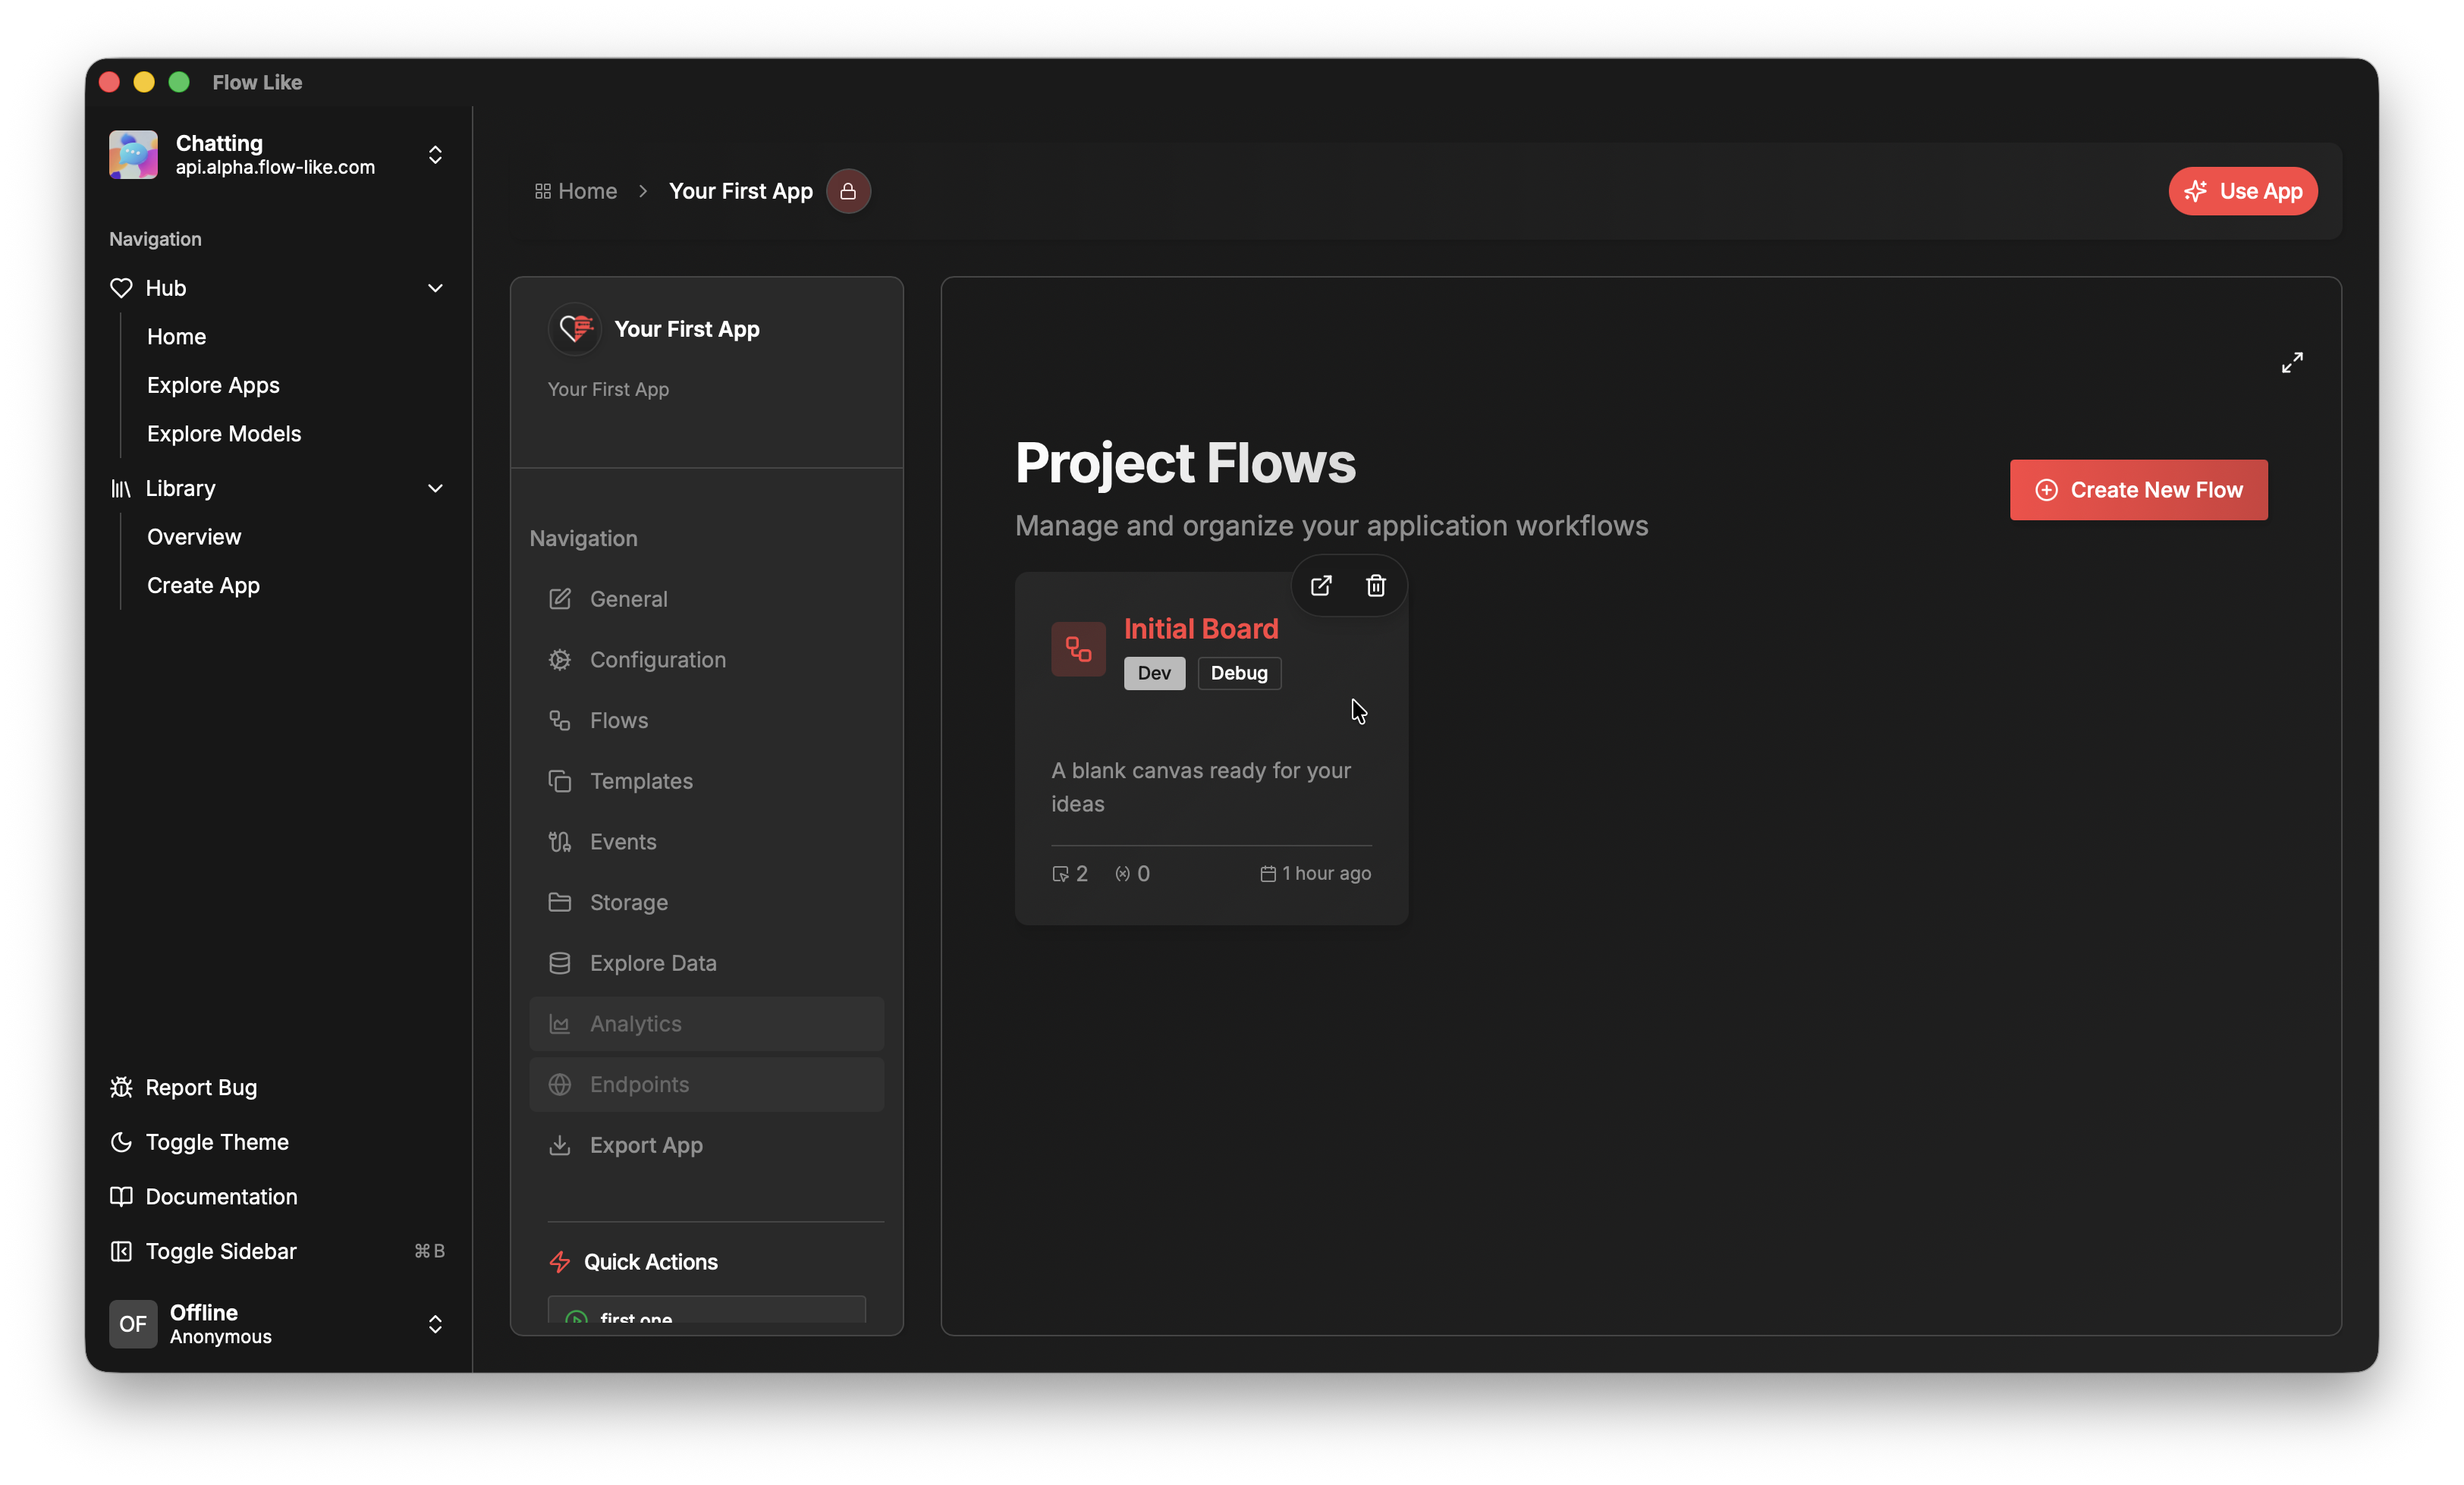The image size is (2464, 1485).
Task: Click the Initial Board red flow-node icon
Action: (1078, 649)
